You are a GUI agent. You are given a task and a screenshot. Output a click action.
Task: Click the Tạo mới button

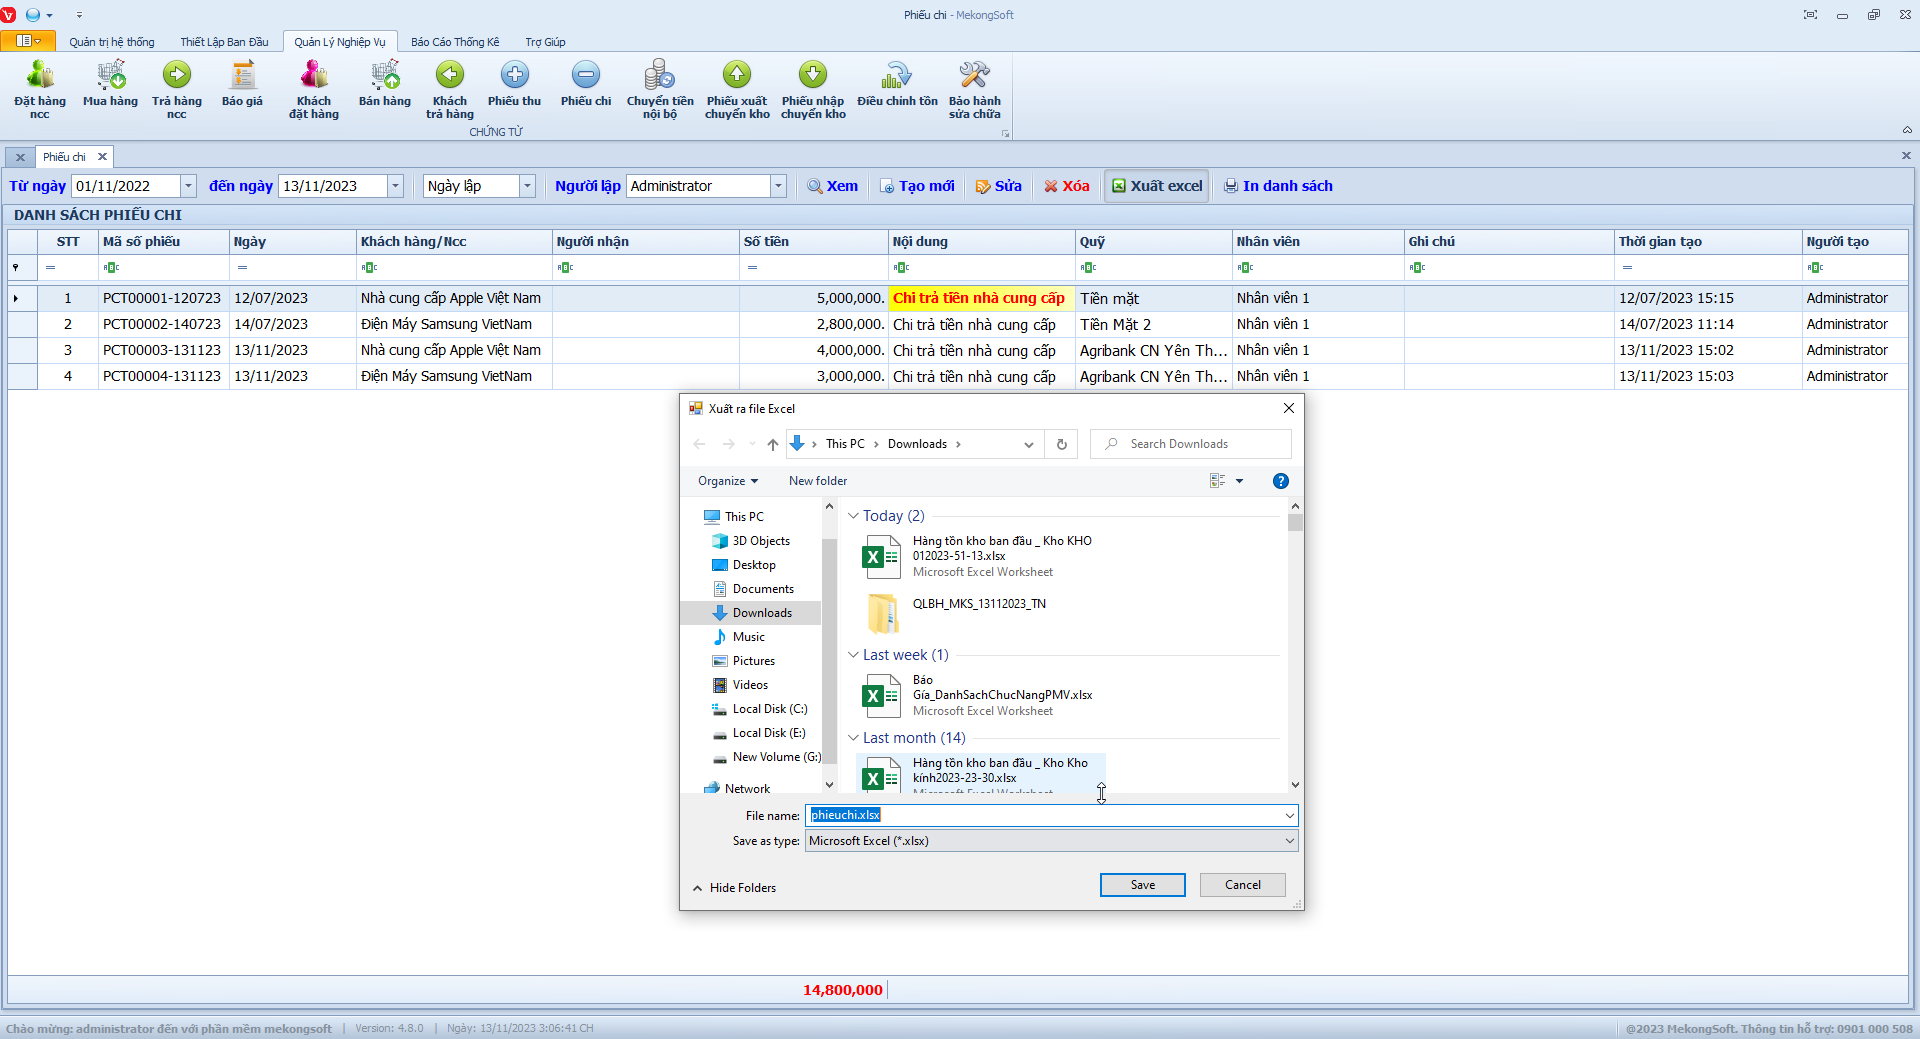coord(917,186)
